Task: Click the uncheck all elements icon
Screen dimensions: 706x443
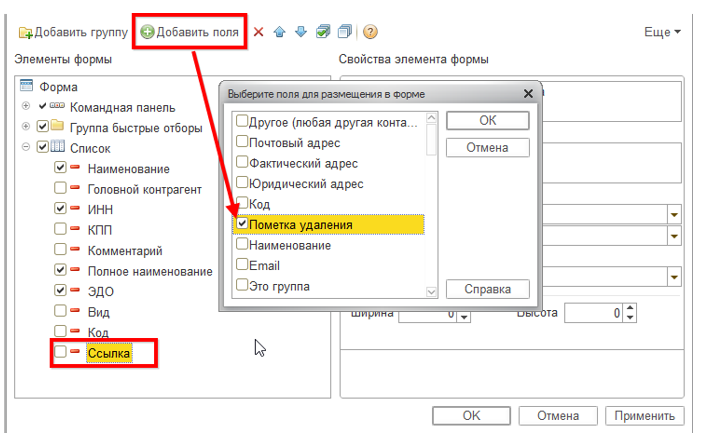Action: pos(345,32)
